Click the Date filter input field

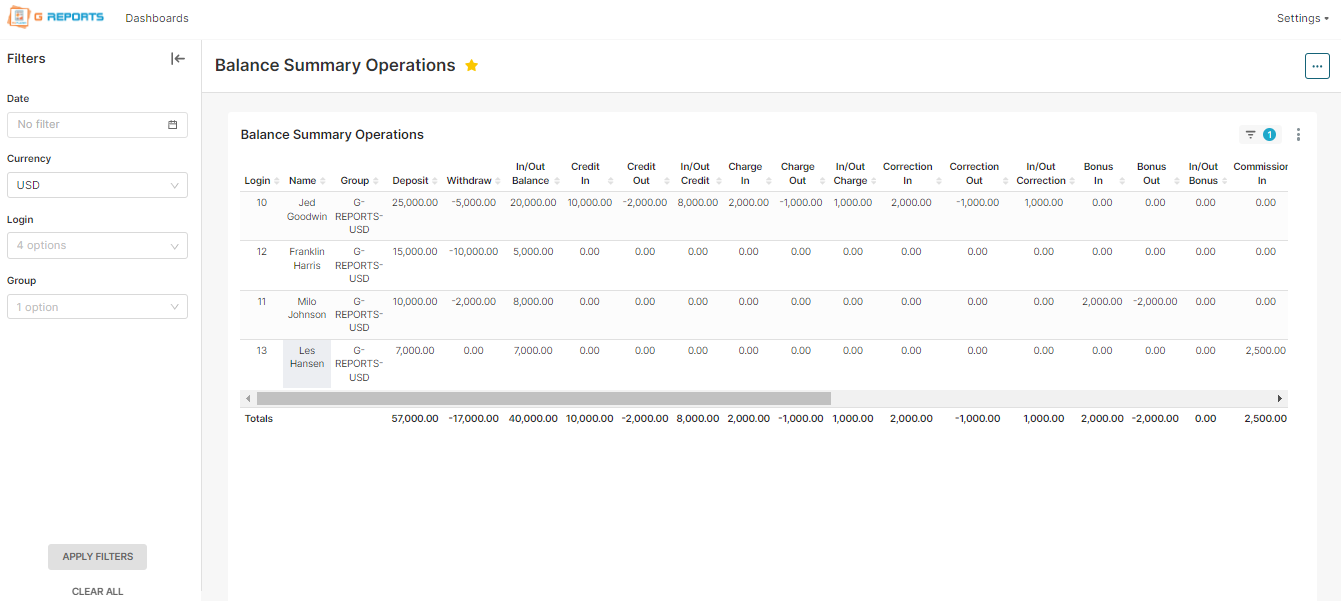click(88, 125)
